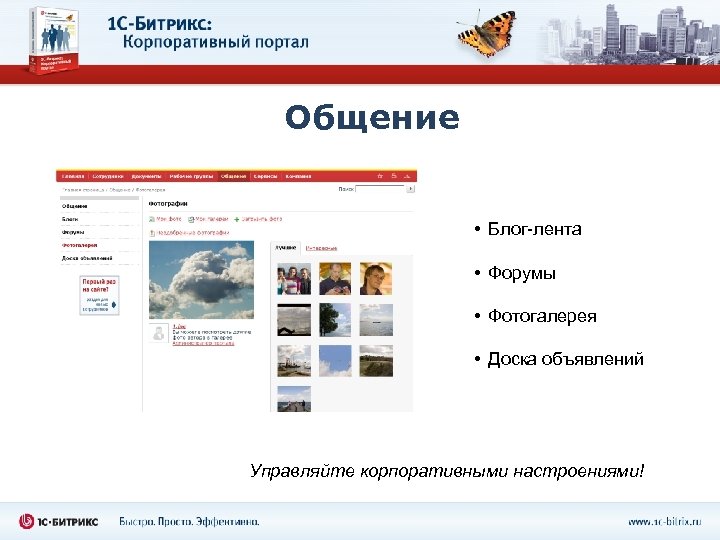
Task: Open the sea with boat thumbnail
Action: click(x=376, y=320)
